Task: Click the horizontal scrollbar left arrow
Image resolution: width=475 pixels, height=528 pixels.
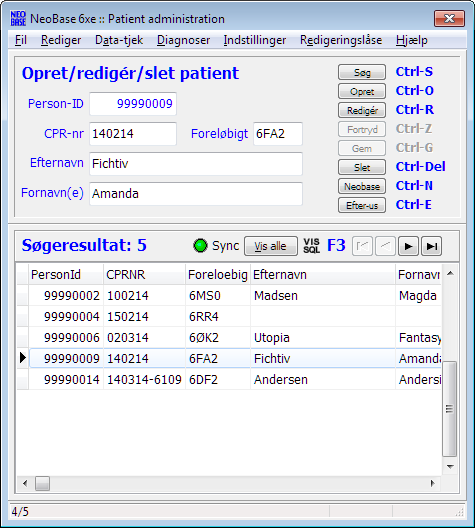Action: (25, 484)
